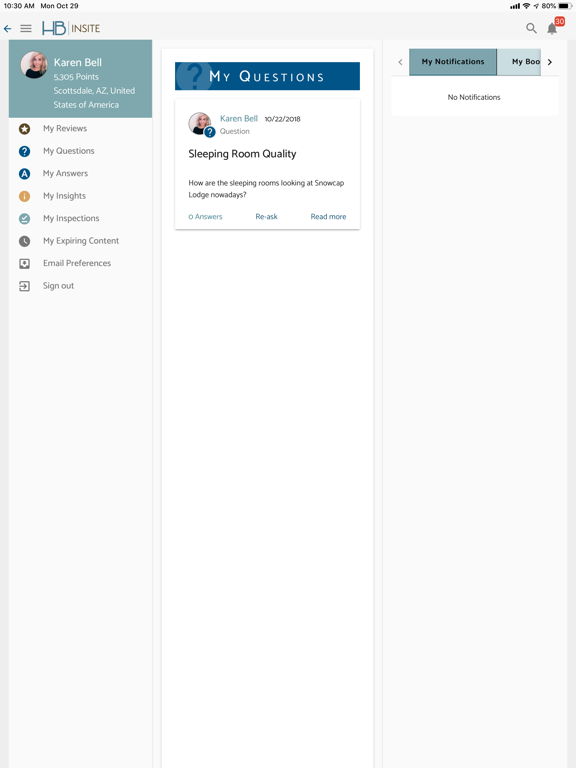Open the search magnifier icon
This screenshot has height=768, width=576.
point(531,28)
